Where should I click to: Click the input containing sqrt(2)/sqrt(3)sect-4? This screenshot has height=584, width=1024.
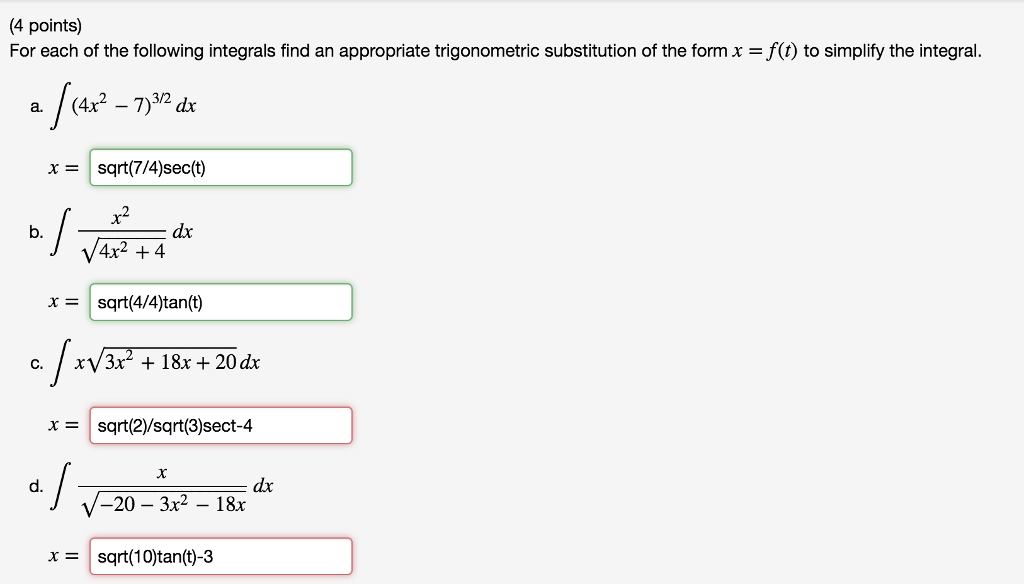pyautogui.click(x=220, y=425)
